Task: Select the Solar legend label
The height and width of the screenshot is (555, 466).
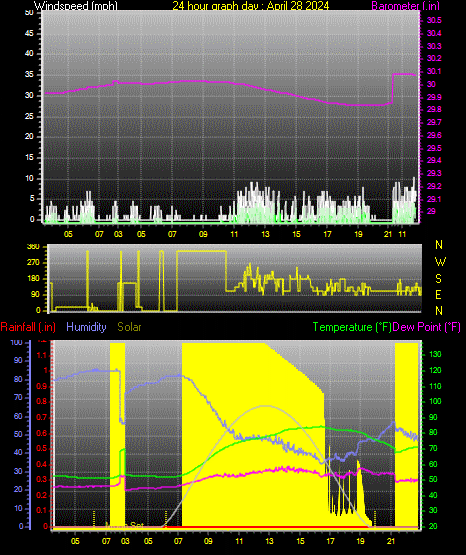Action: tap(129, 327)
